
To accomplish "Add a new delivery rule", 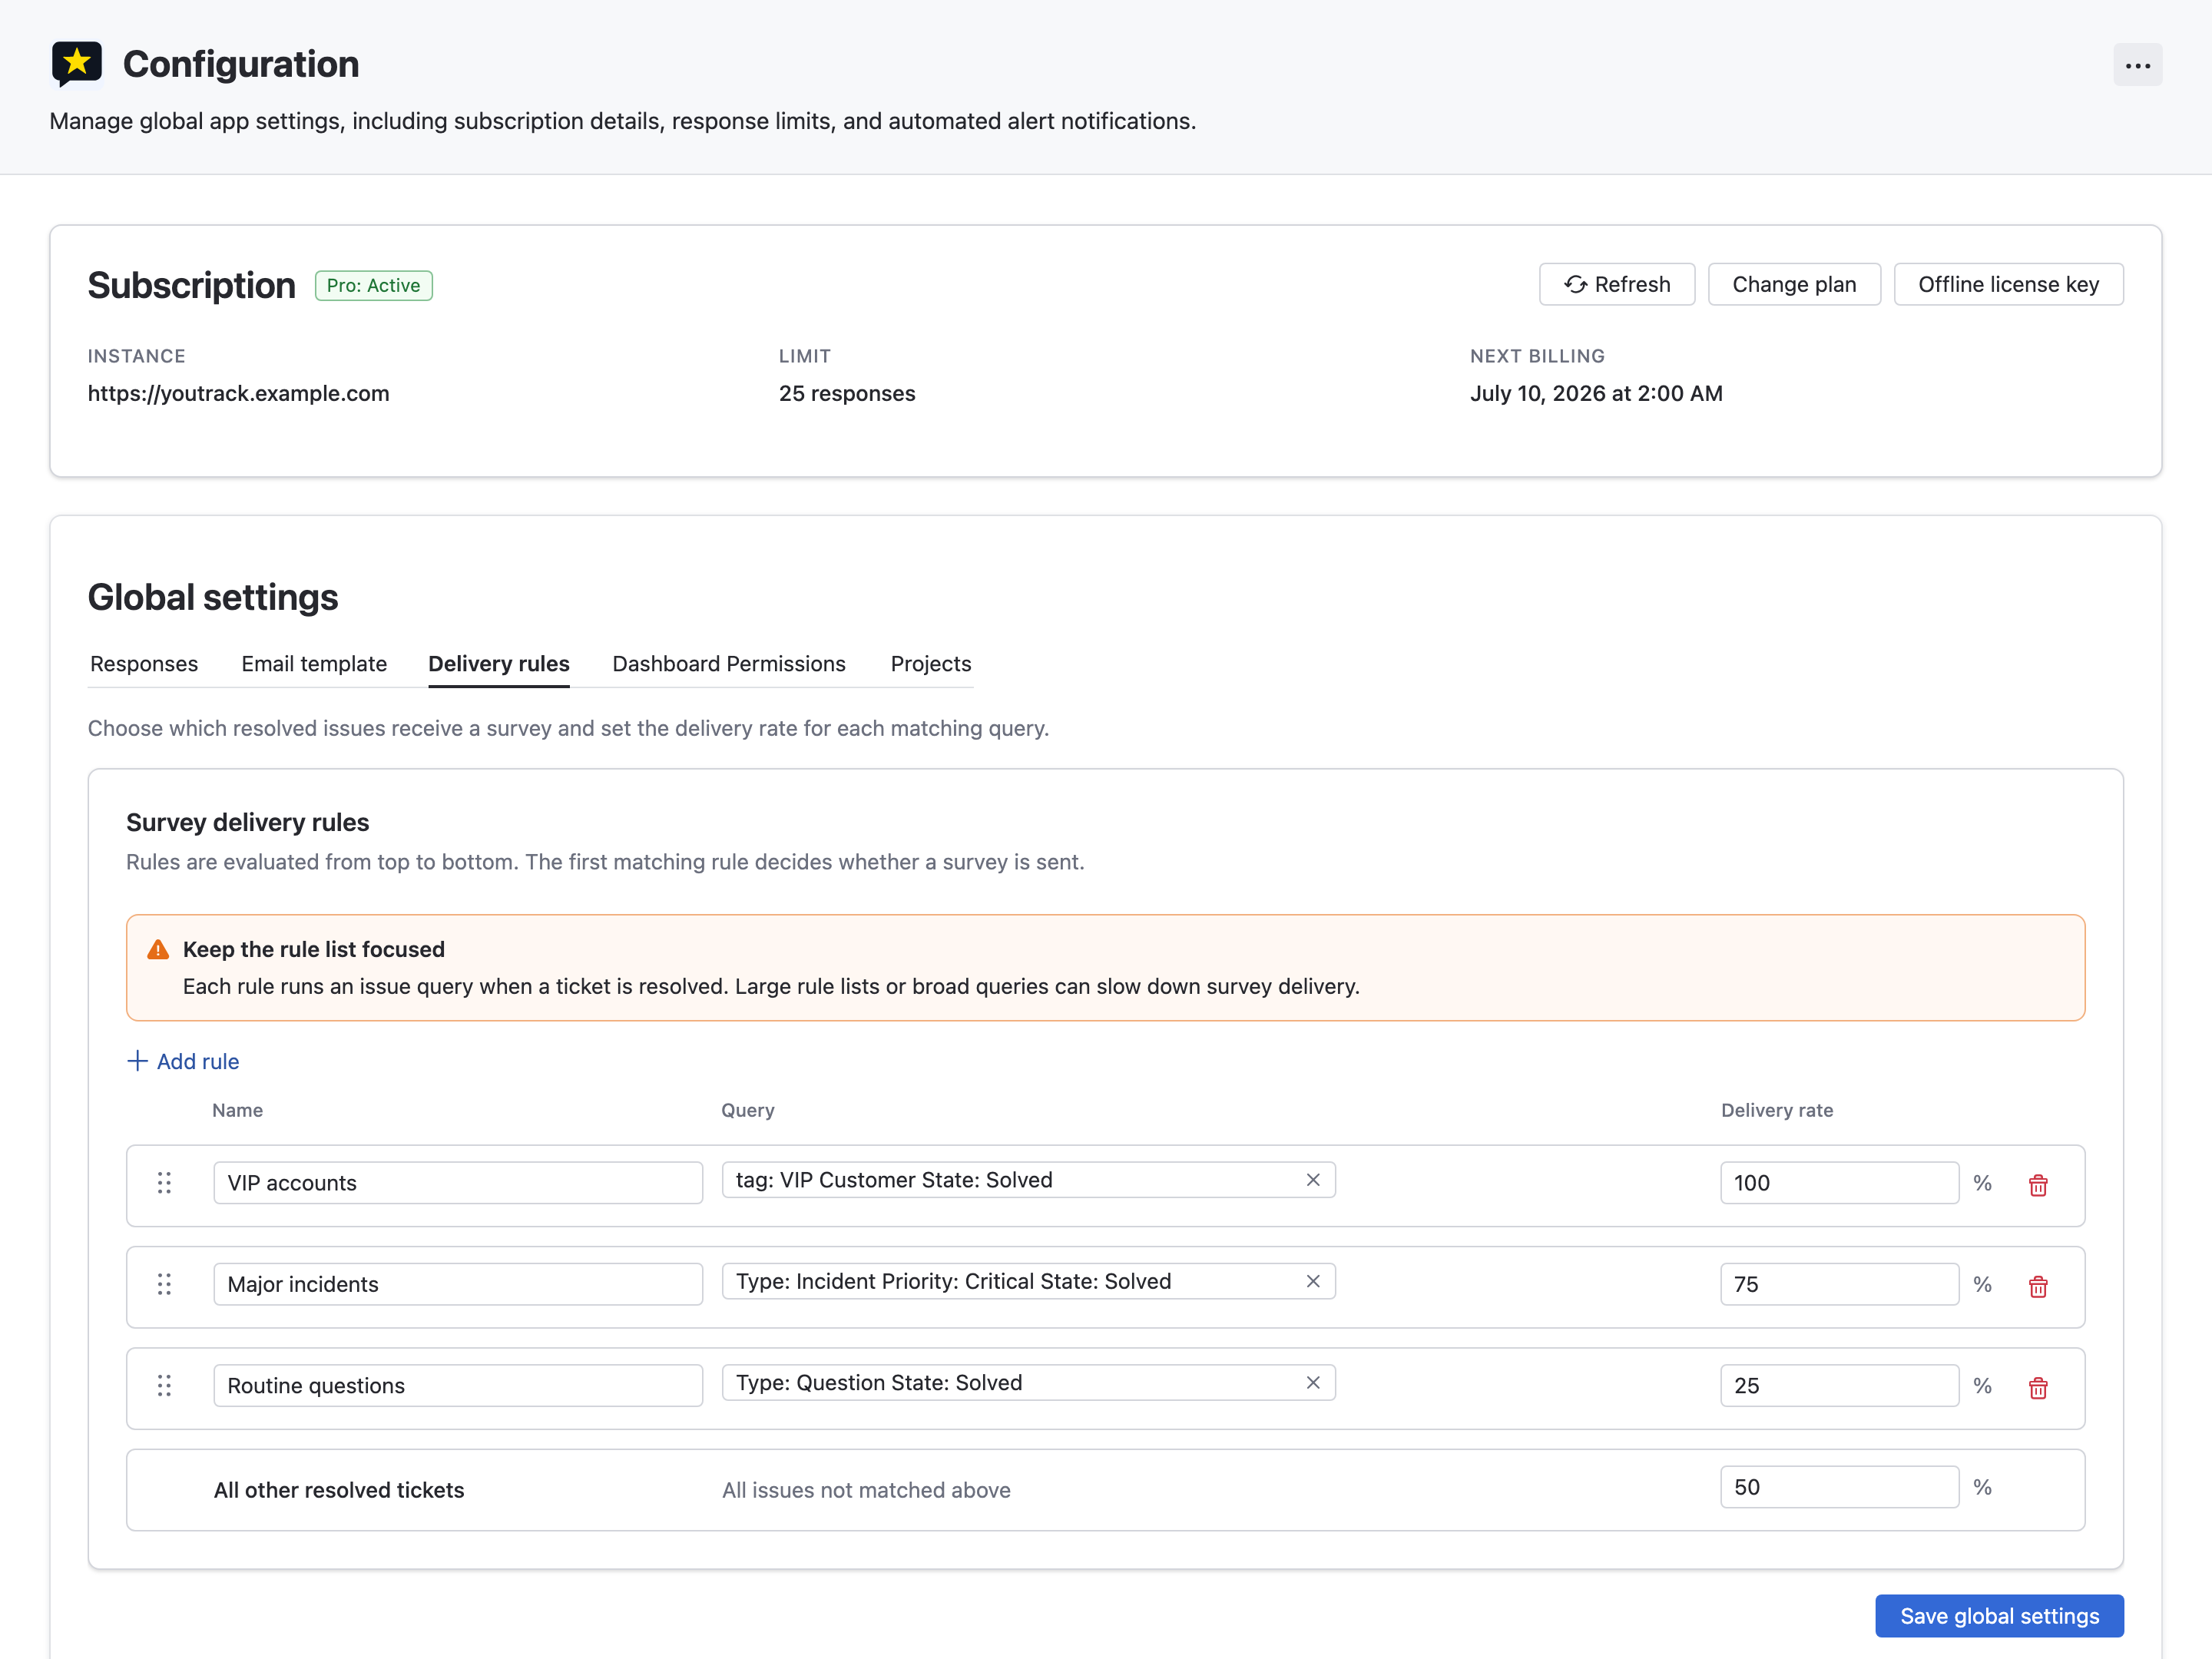I will (x=183, y=1061).
